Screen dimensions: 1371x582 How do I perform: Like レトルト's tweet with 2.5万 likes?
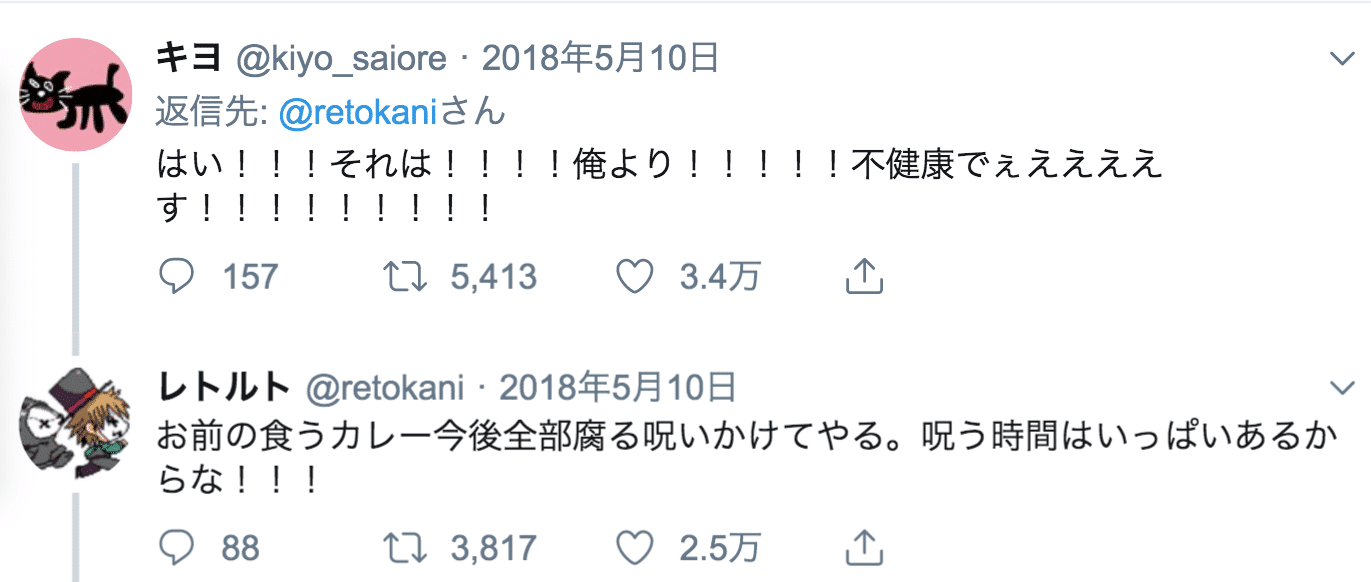634,547
